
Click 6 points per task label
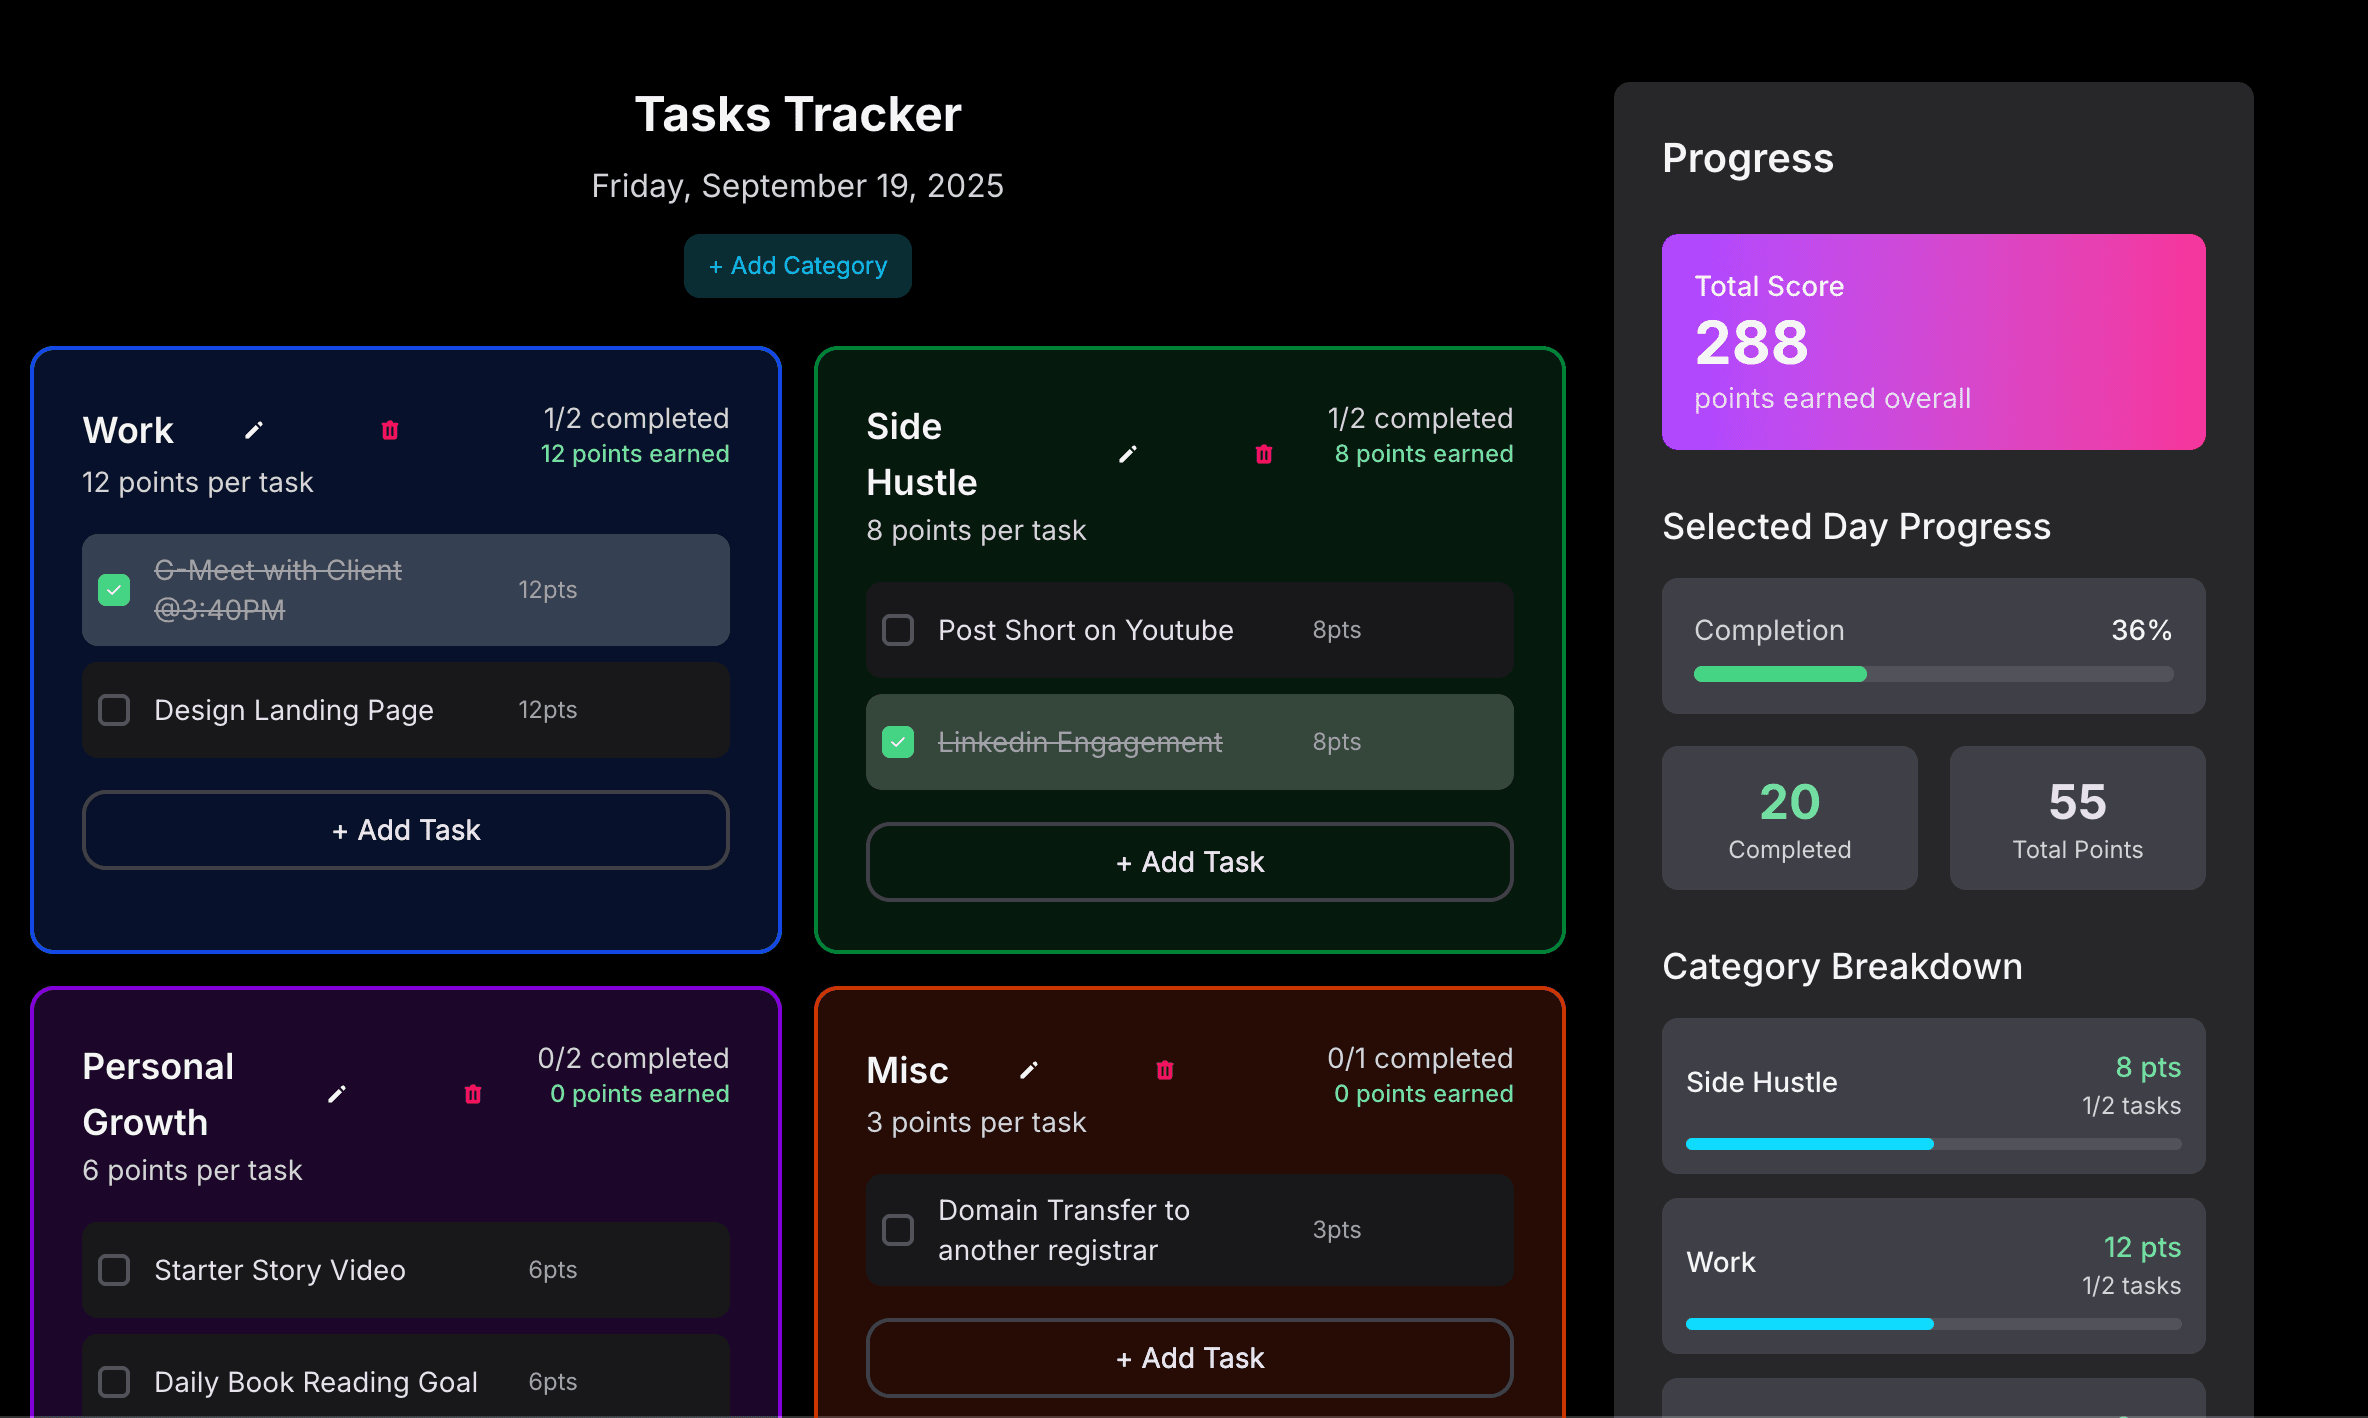coord(192,1170)
